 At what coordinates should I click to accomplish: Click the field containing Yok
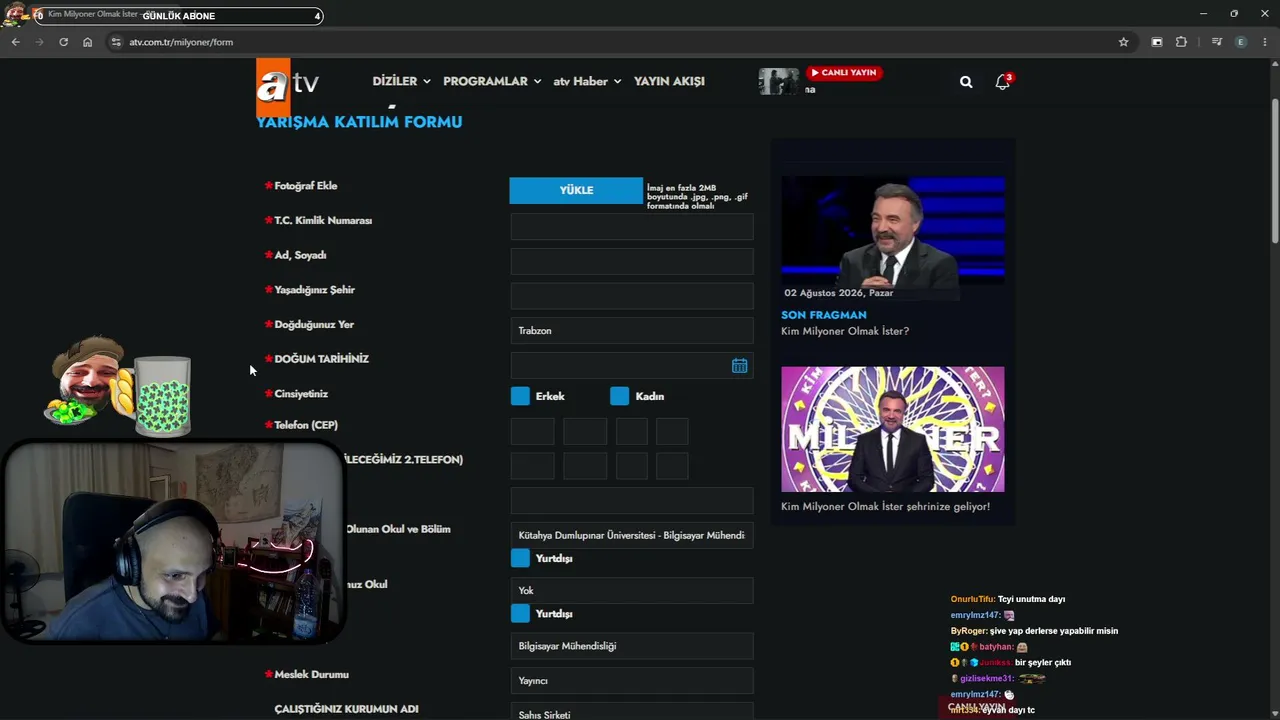[x=632, y=590]
